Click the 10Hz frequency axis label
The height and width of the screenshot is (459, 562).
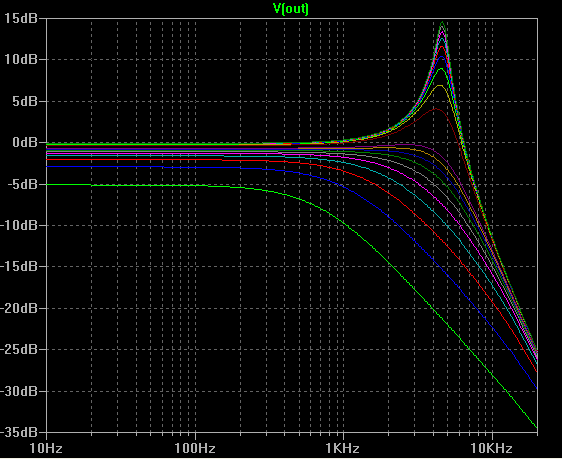46,448
